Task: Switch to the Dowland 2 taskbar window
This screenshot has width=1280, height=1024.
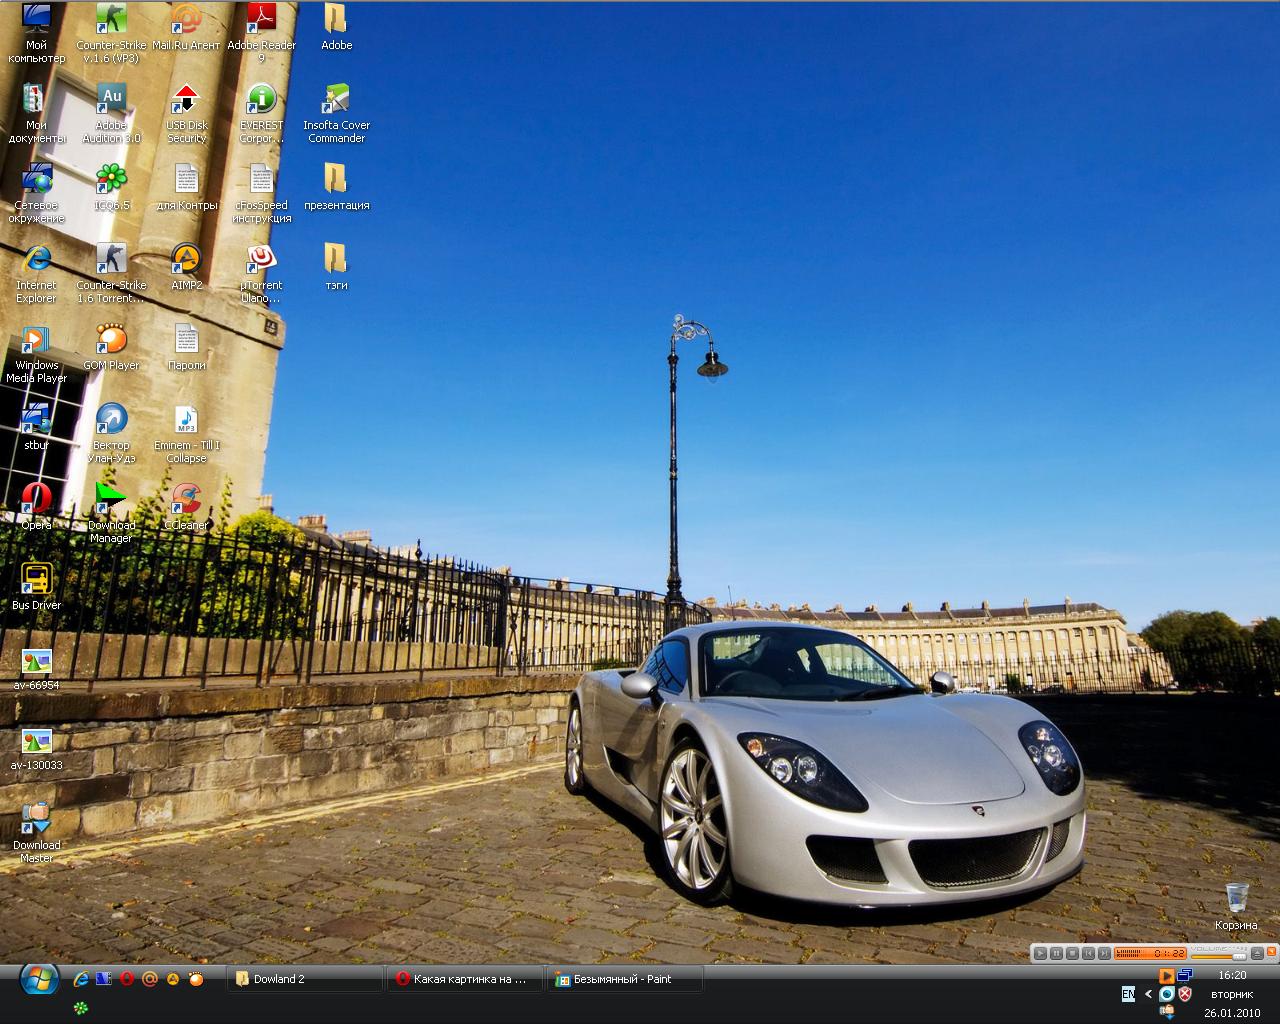Action: [305, 979]
